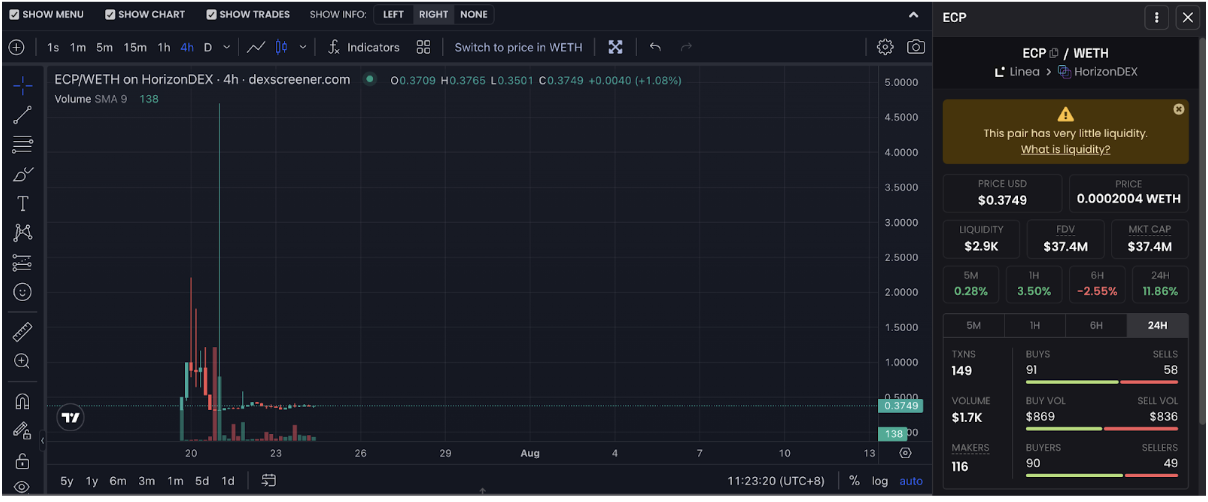Select the D timeframe
The width and height of the screenshot is (1208, 502).
point(208,47)
